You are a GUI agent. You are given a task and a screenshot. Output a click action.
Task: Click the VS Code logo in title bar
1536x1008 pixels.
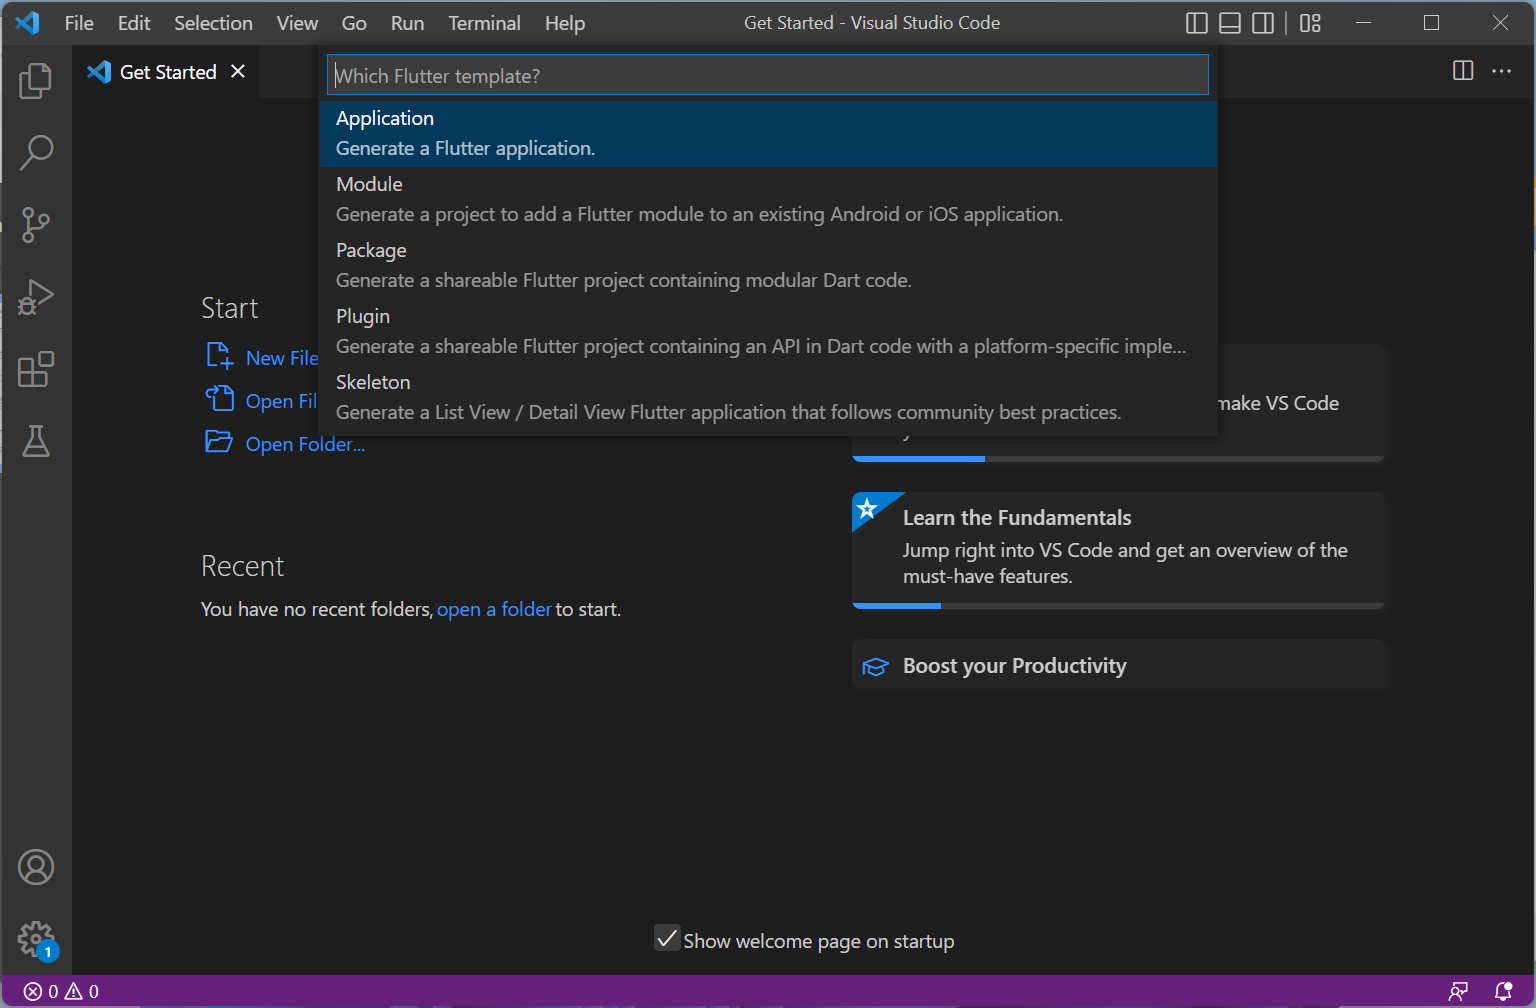28,23
